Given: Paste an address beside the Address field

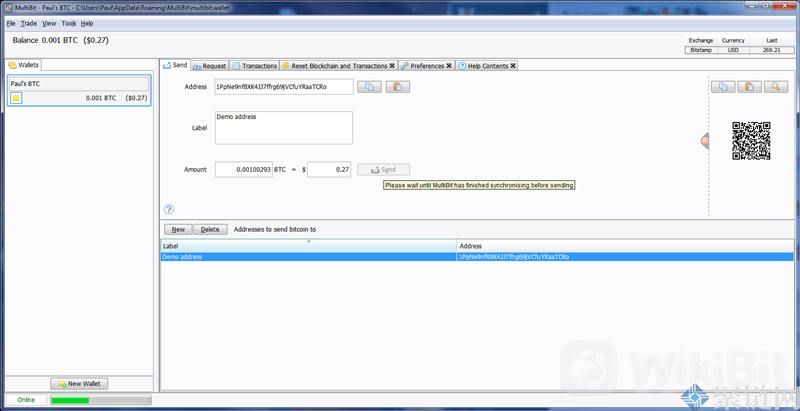Looking at the screenshot, I should pos(398,87).
